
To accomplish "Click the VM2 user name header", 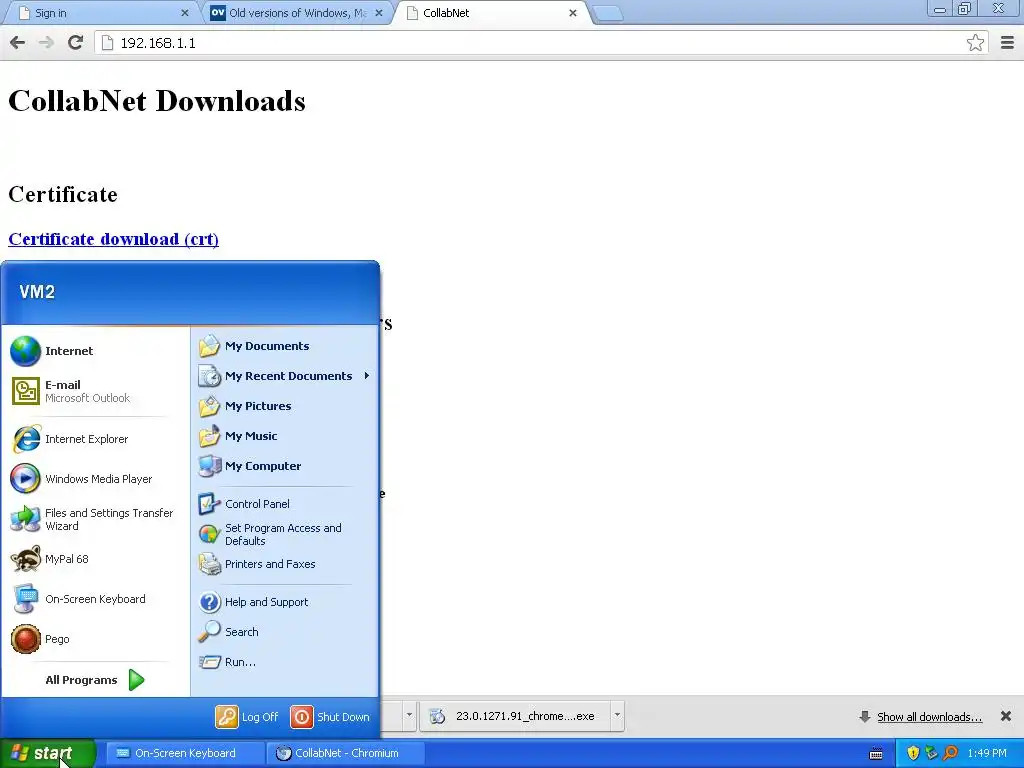I will (37, 292).
